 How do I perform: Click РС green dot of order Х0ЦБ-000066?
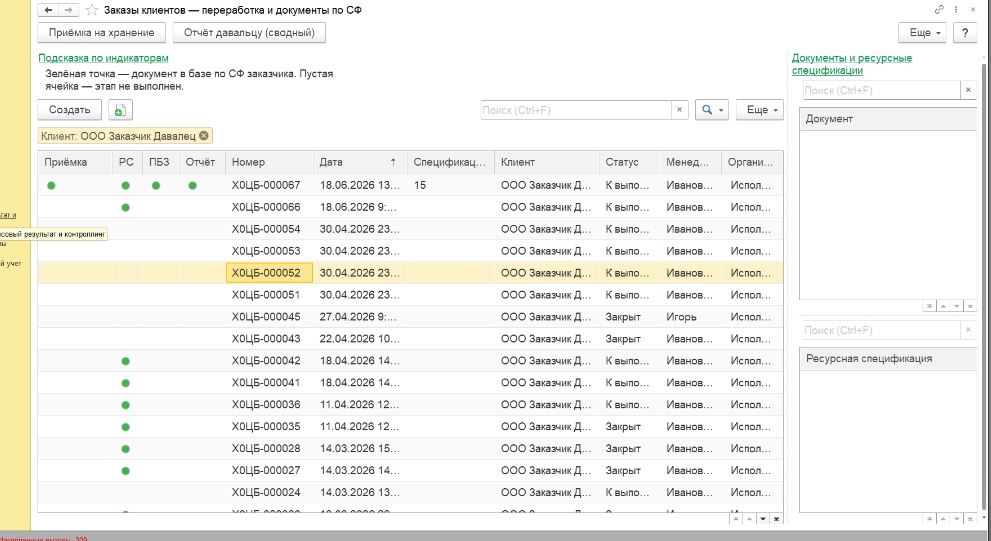click(126, 207)
